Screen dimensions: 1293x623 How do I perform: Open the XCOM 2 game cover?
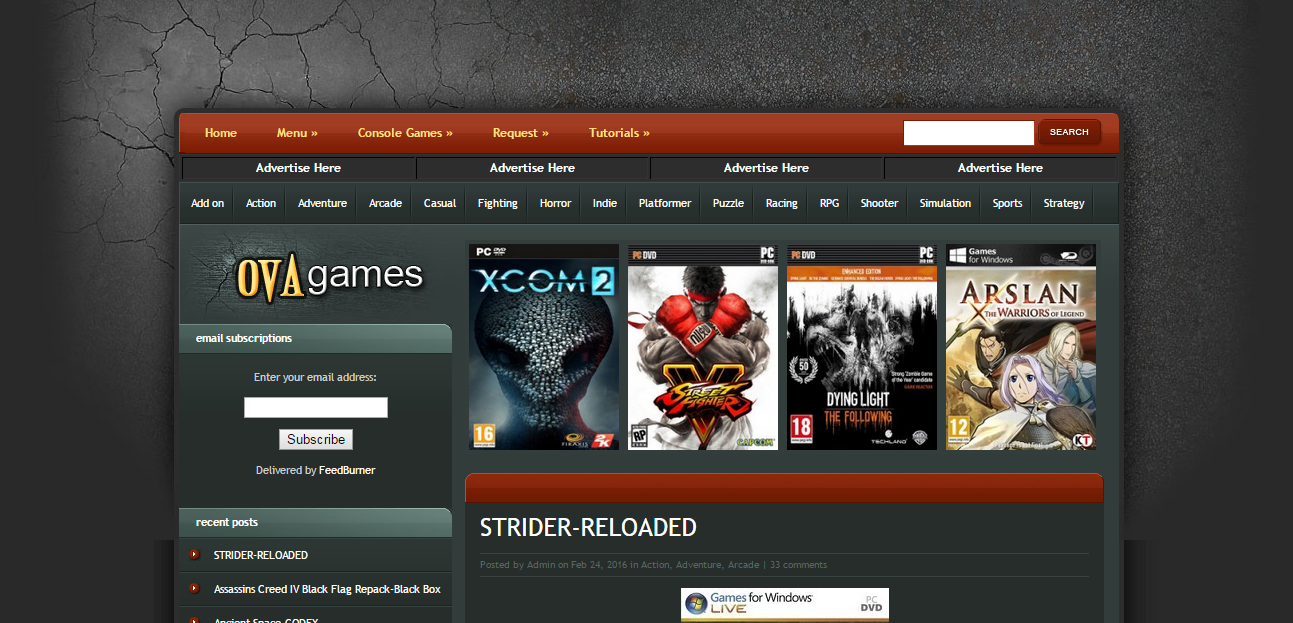(544, 347)
